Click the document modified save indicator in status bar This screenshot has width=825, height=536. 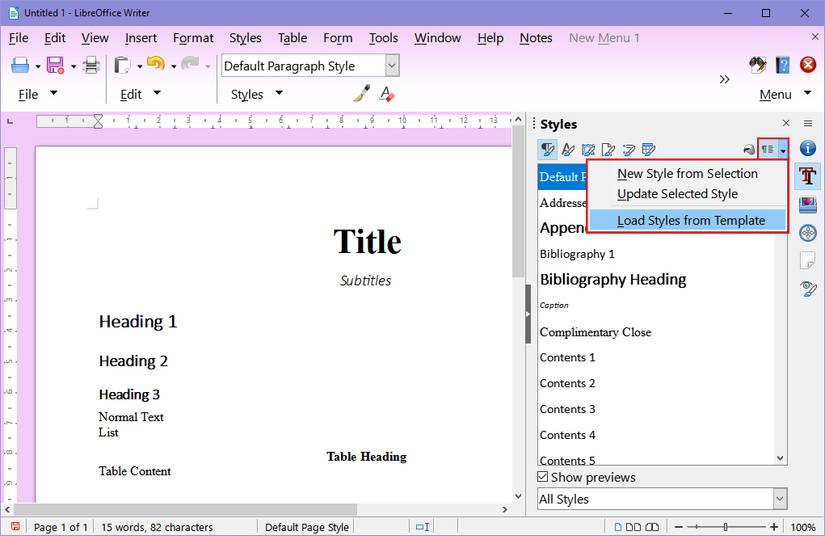(x=15, y=527)
